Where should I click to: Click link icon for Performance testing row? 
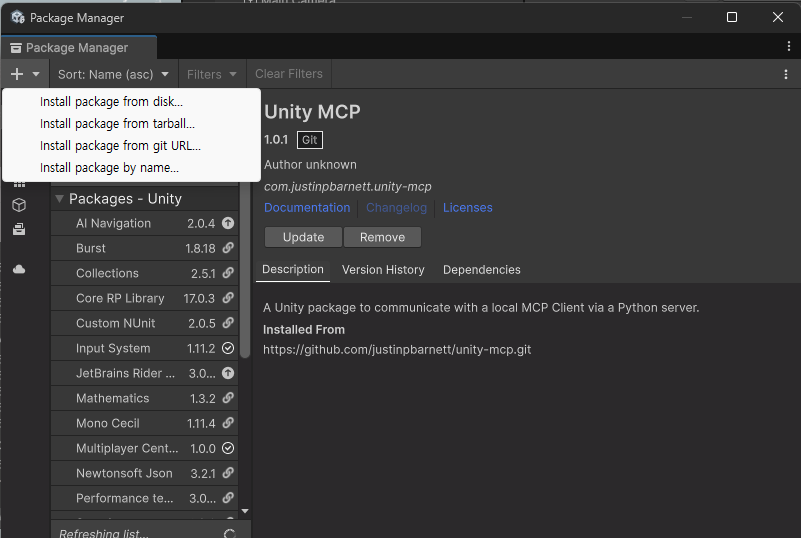pos(228,498)
